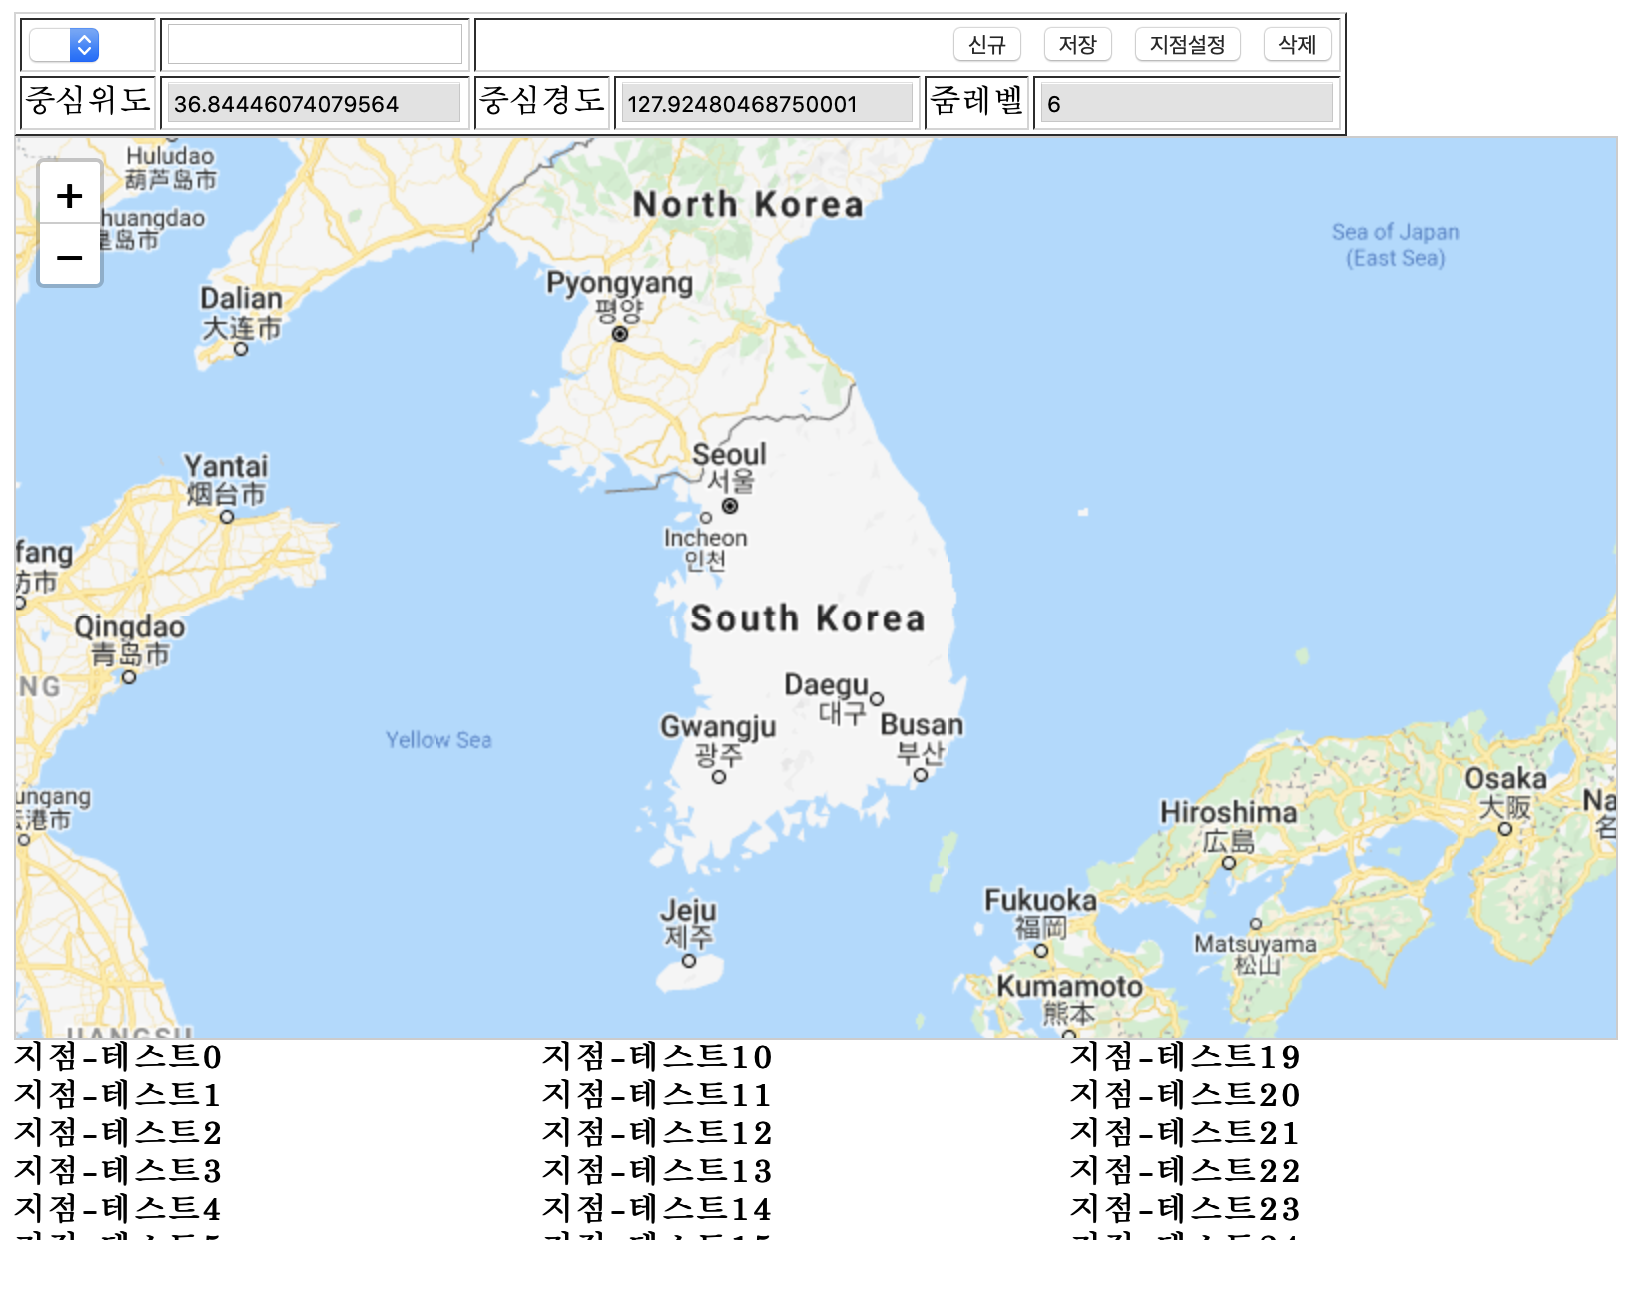Select list item 지점-테스트4
1652x1294 pixels.
(x=118, y=1209)
